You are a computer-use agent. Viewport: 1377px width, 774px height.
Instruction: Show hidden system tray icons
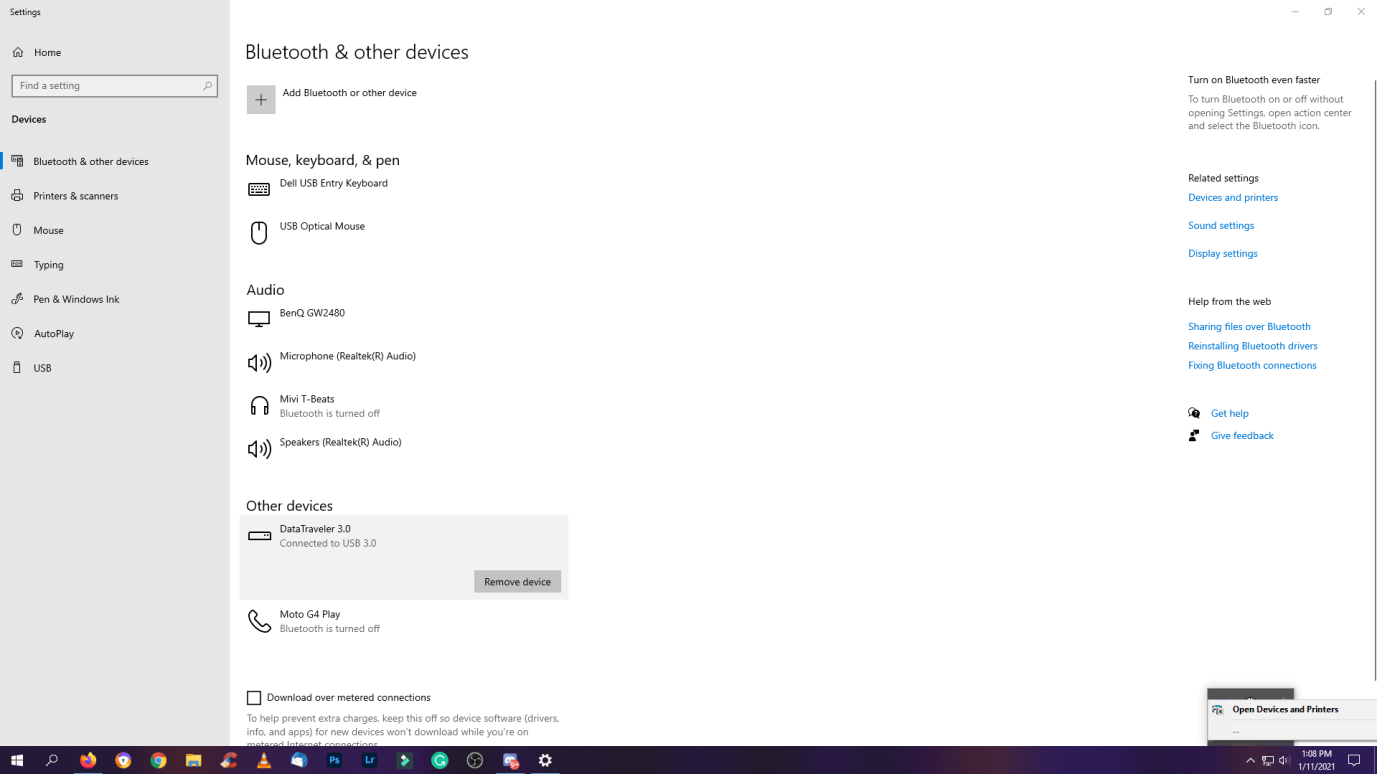(1250, 761)
